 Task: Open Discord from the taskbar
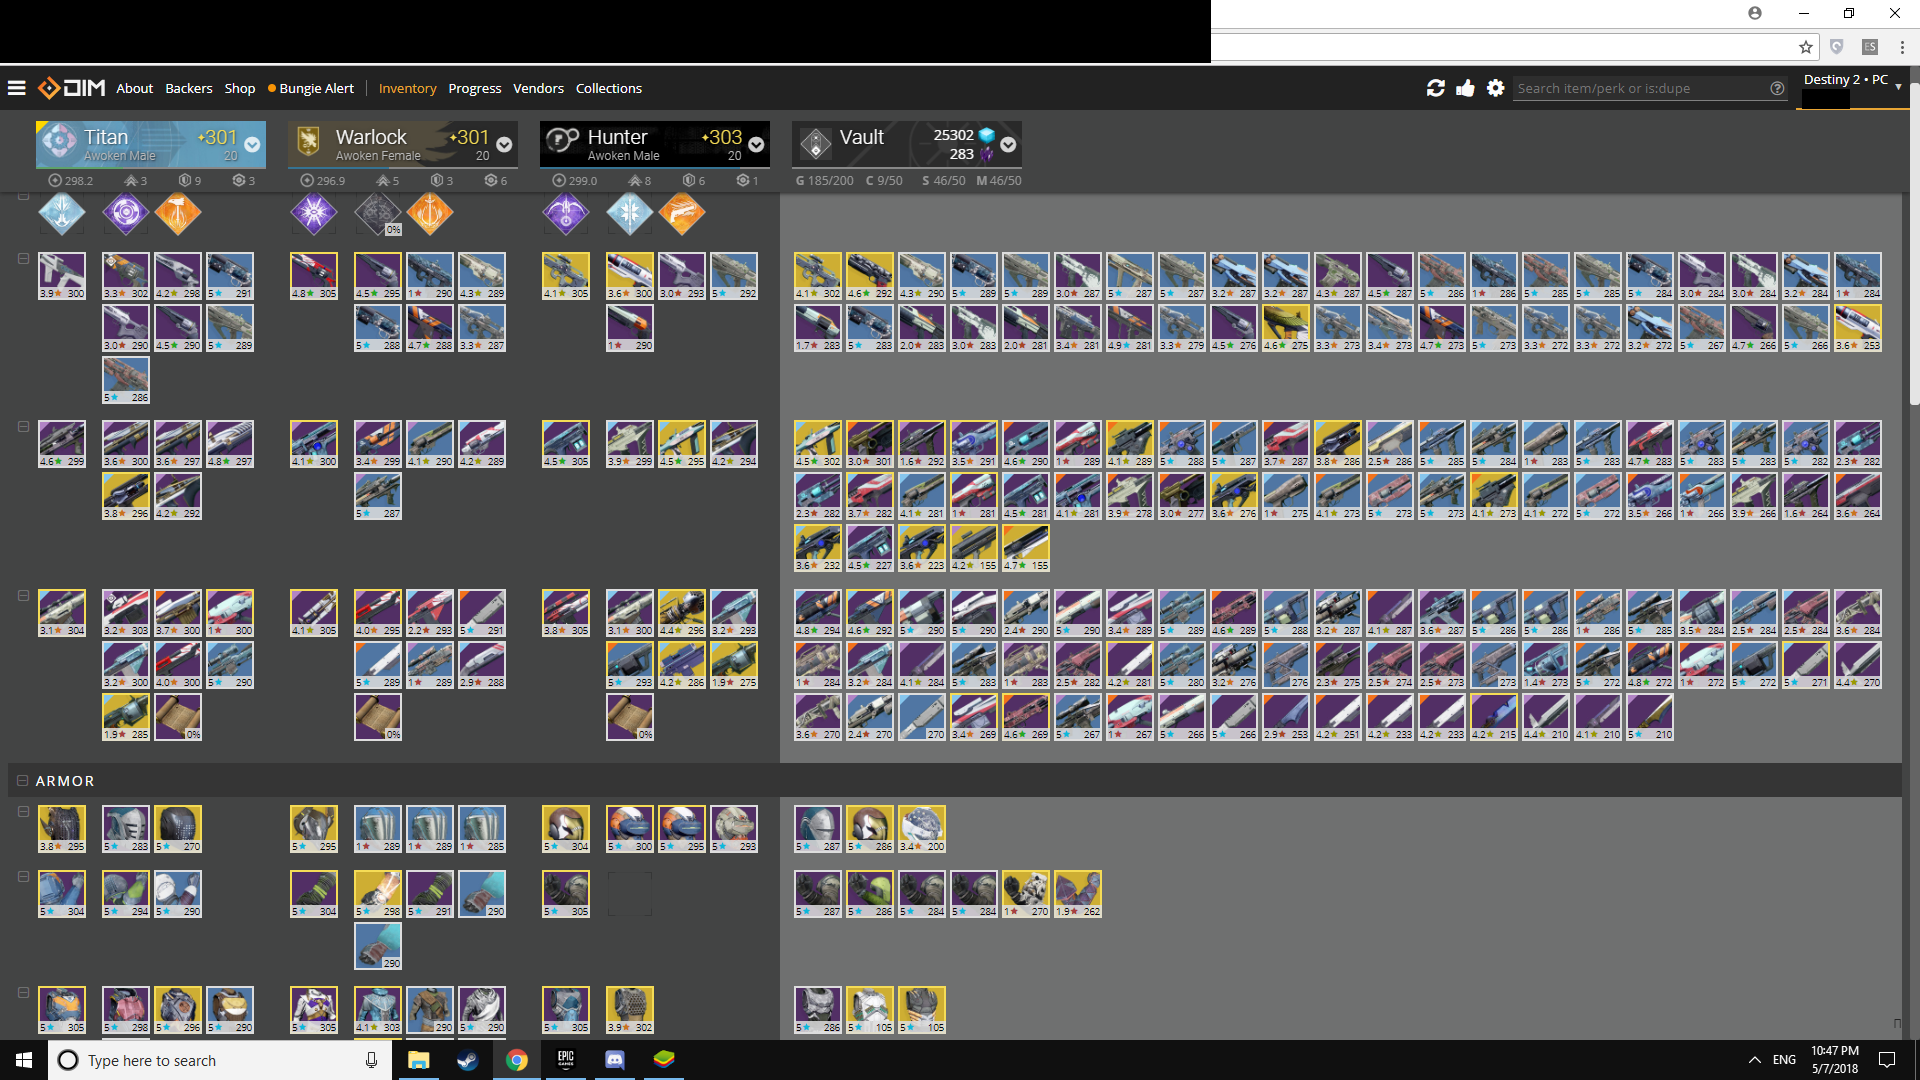[x=615, y=1060]
